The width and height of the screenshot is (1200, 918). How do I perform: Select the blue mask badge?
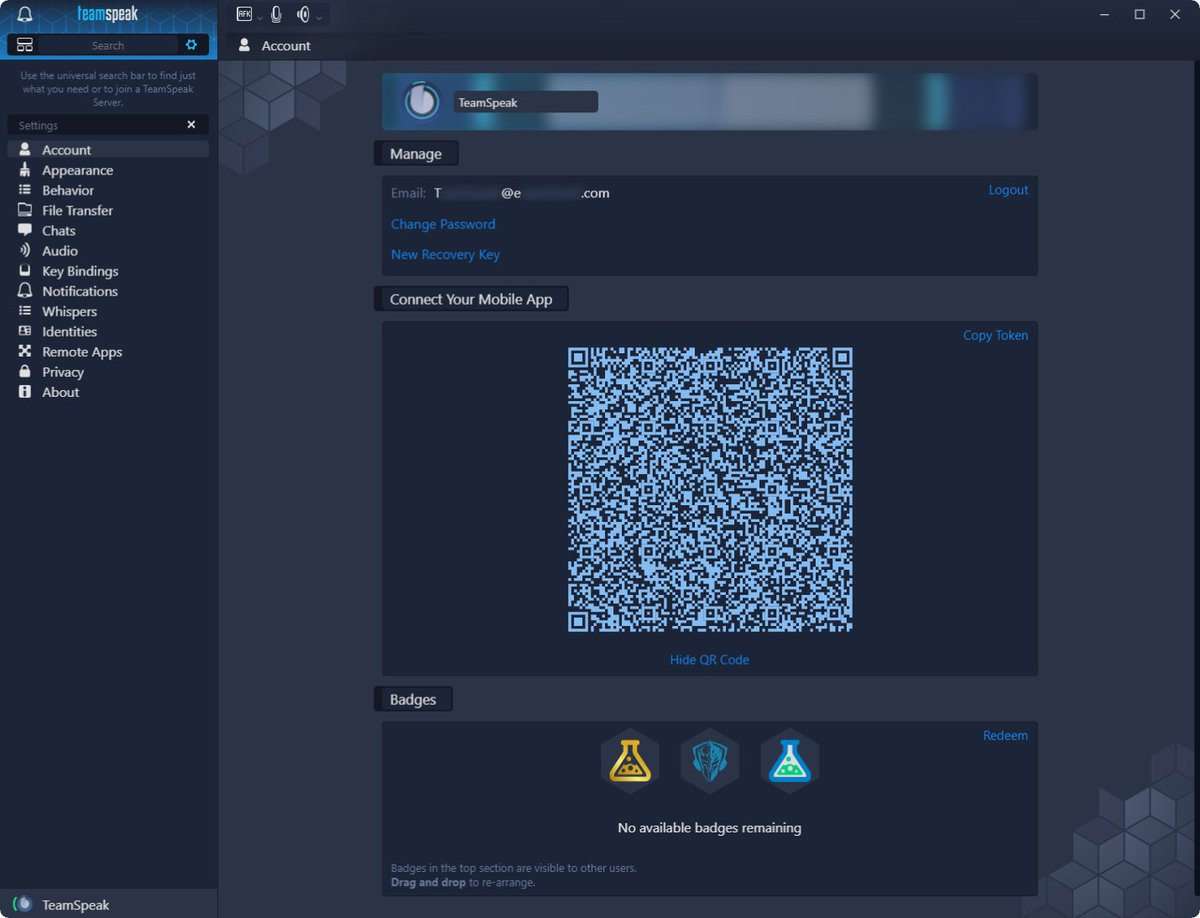click(x=710, y=761)
